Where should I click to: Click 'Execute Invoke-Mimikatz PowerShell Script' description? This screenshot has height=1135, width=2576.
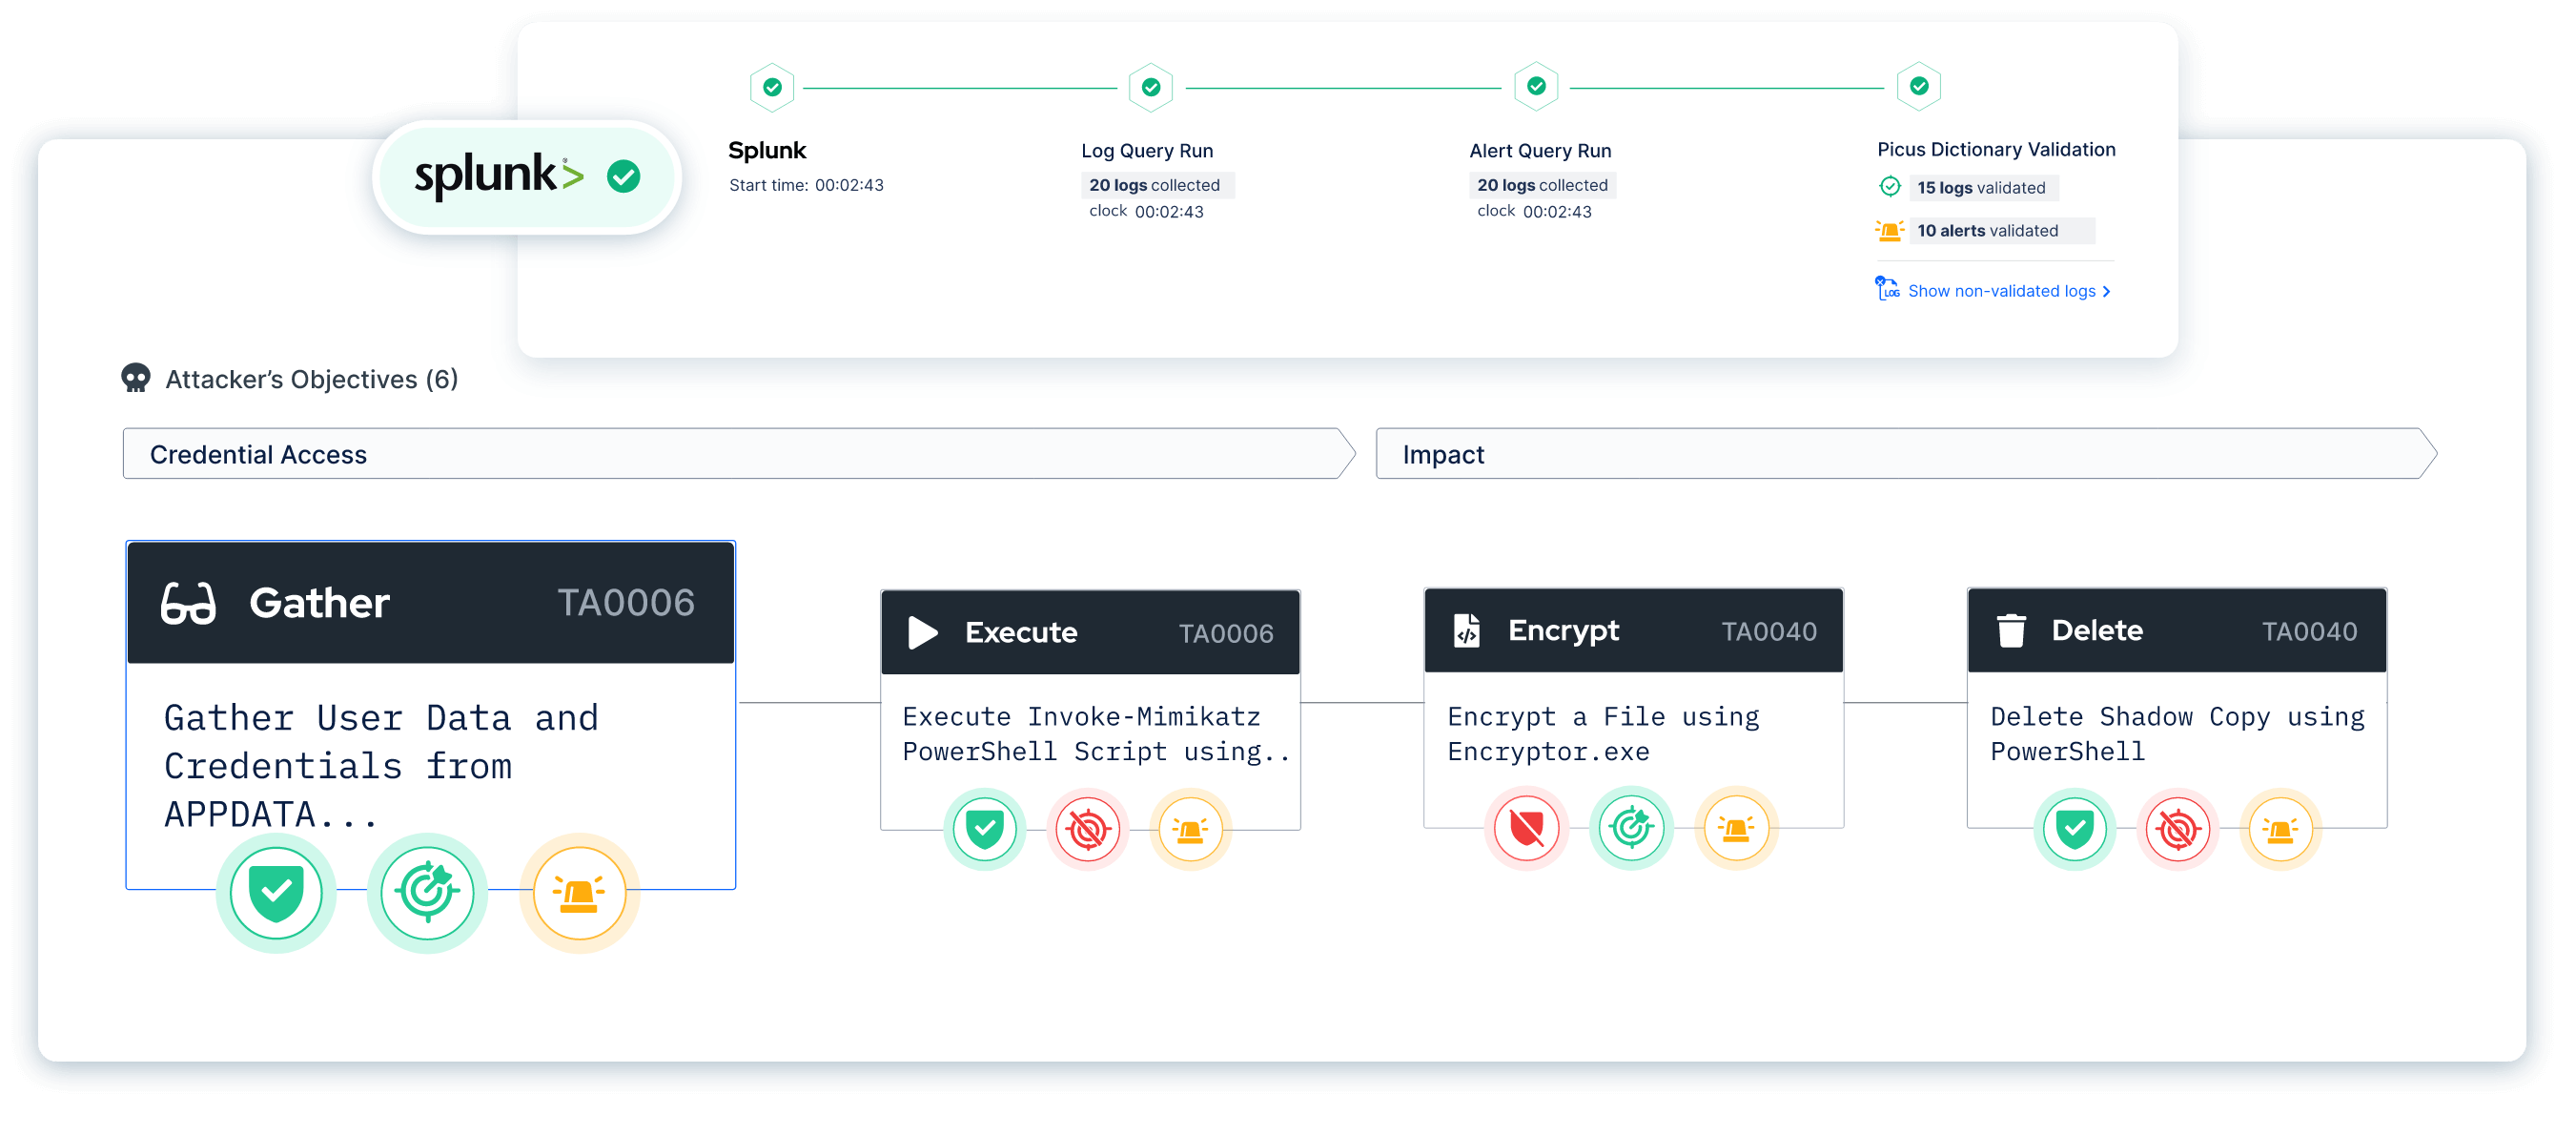pyautogui.click(x=1095, y=734)
